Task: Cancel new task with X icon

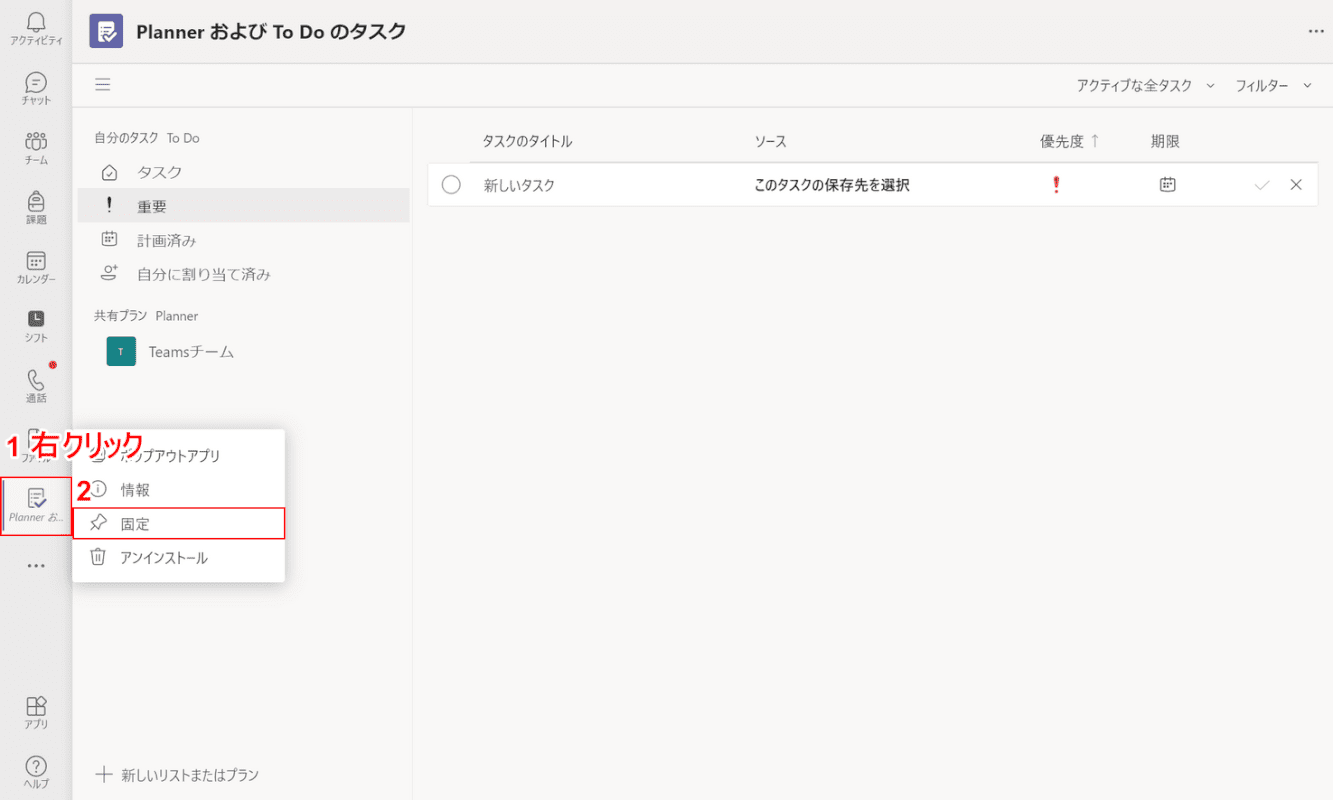Action: click(x=1296, y=185)
